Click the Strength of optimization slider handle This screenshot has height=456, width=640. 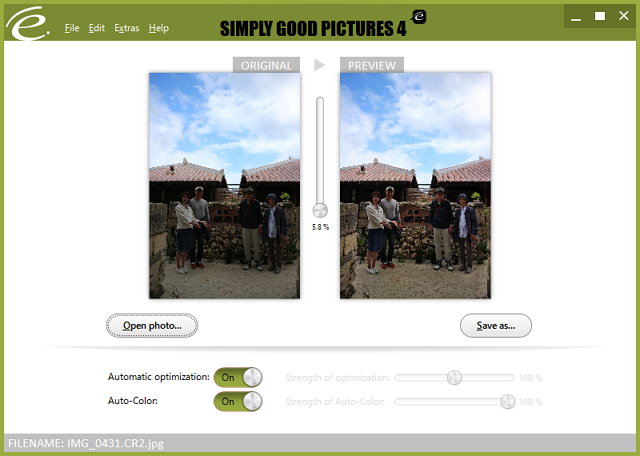point(454,378)
